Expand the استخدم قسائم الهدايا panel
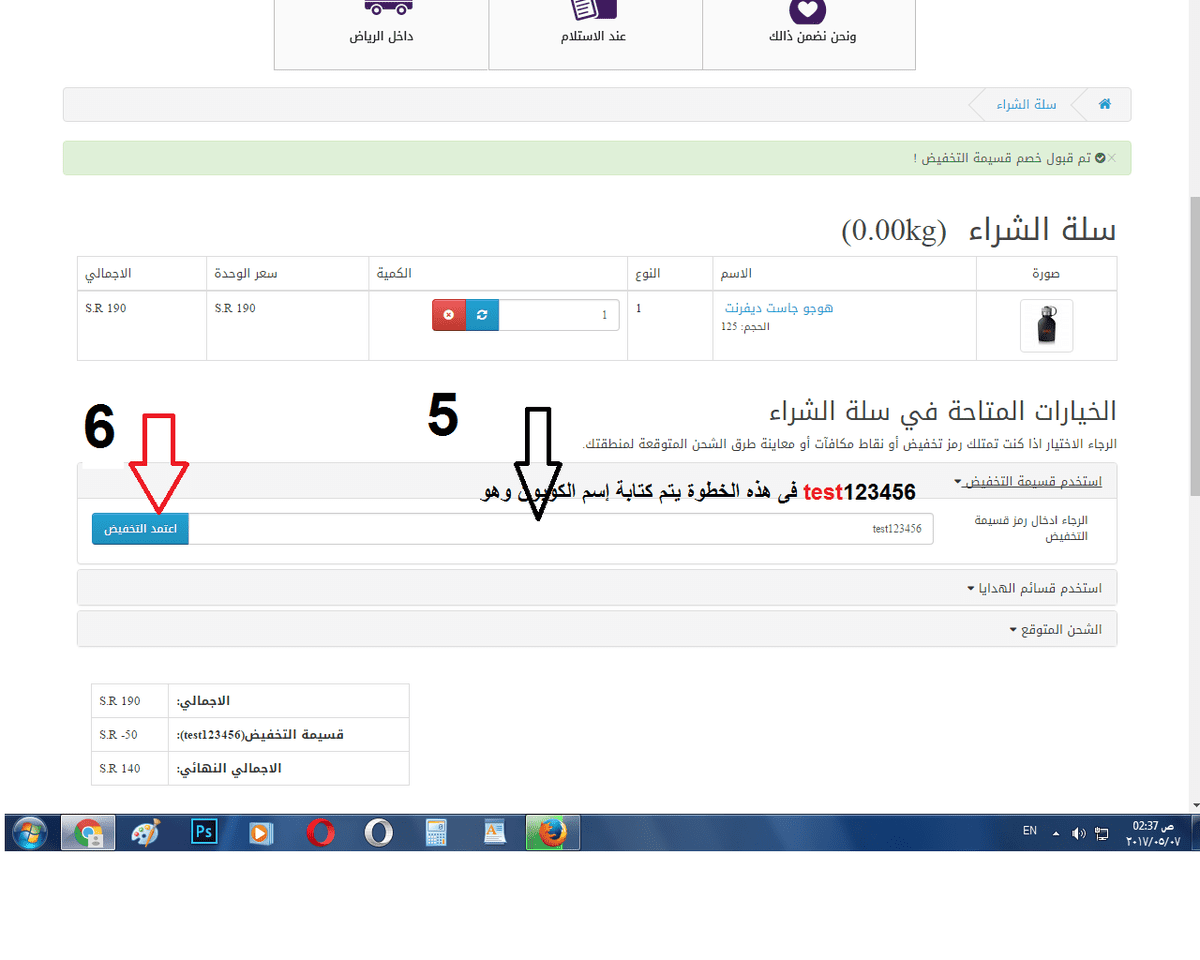Viewport: 1200px width, 960px height. point(1034,588)
